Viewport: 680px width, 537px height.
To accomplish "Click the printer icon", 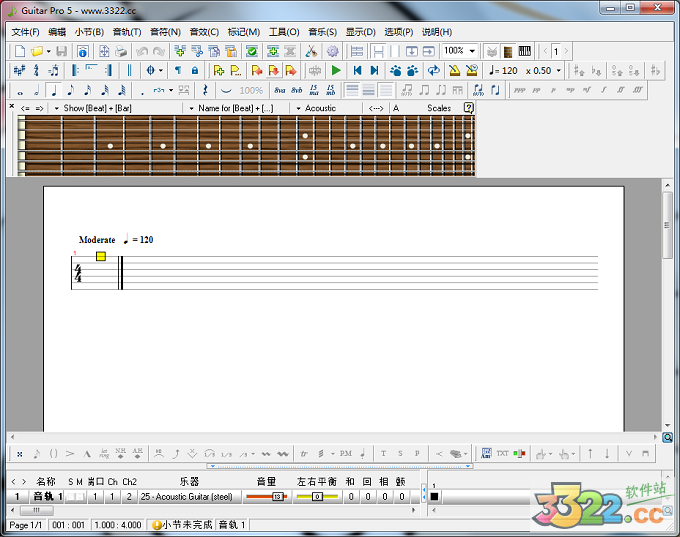I will tap(121, 51).
